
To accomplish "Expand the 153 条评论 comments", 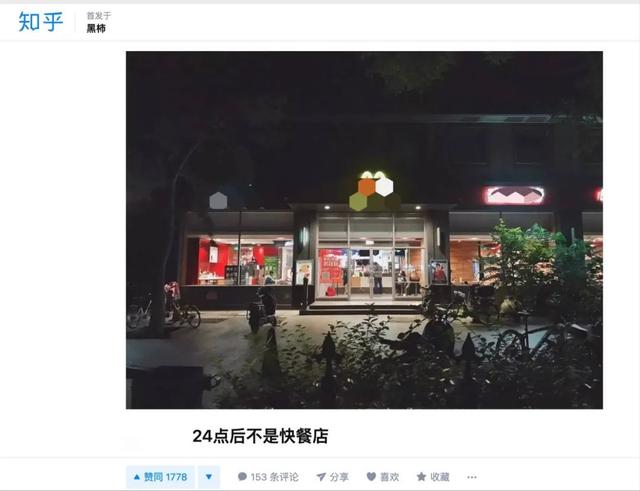I will (x=268, y=477).
